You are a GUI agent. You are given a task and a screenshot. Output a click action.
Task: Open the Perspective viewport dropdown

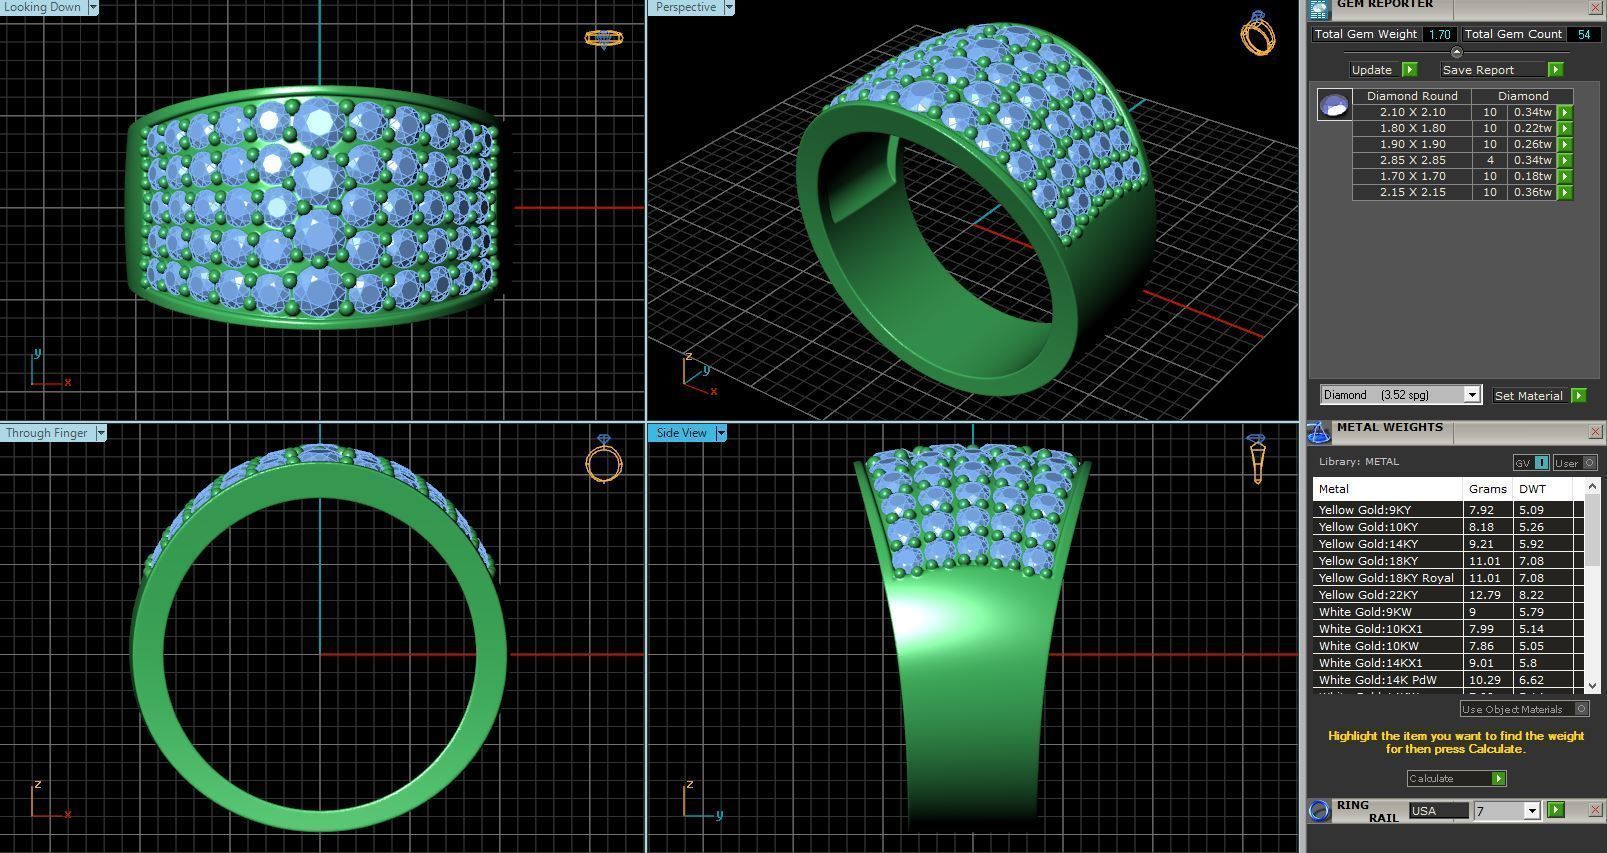click(729, 7)
